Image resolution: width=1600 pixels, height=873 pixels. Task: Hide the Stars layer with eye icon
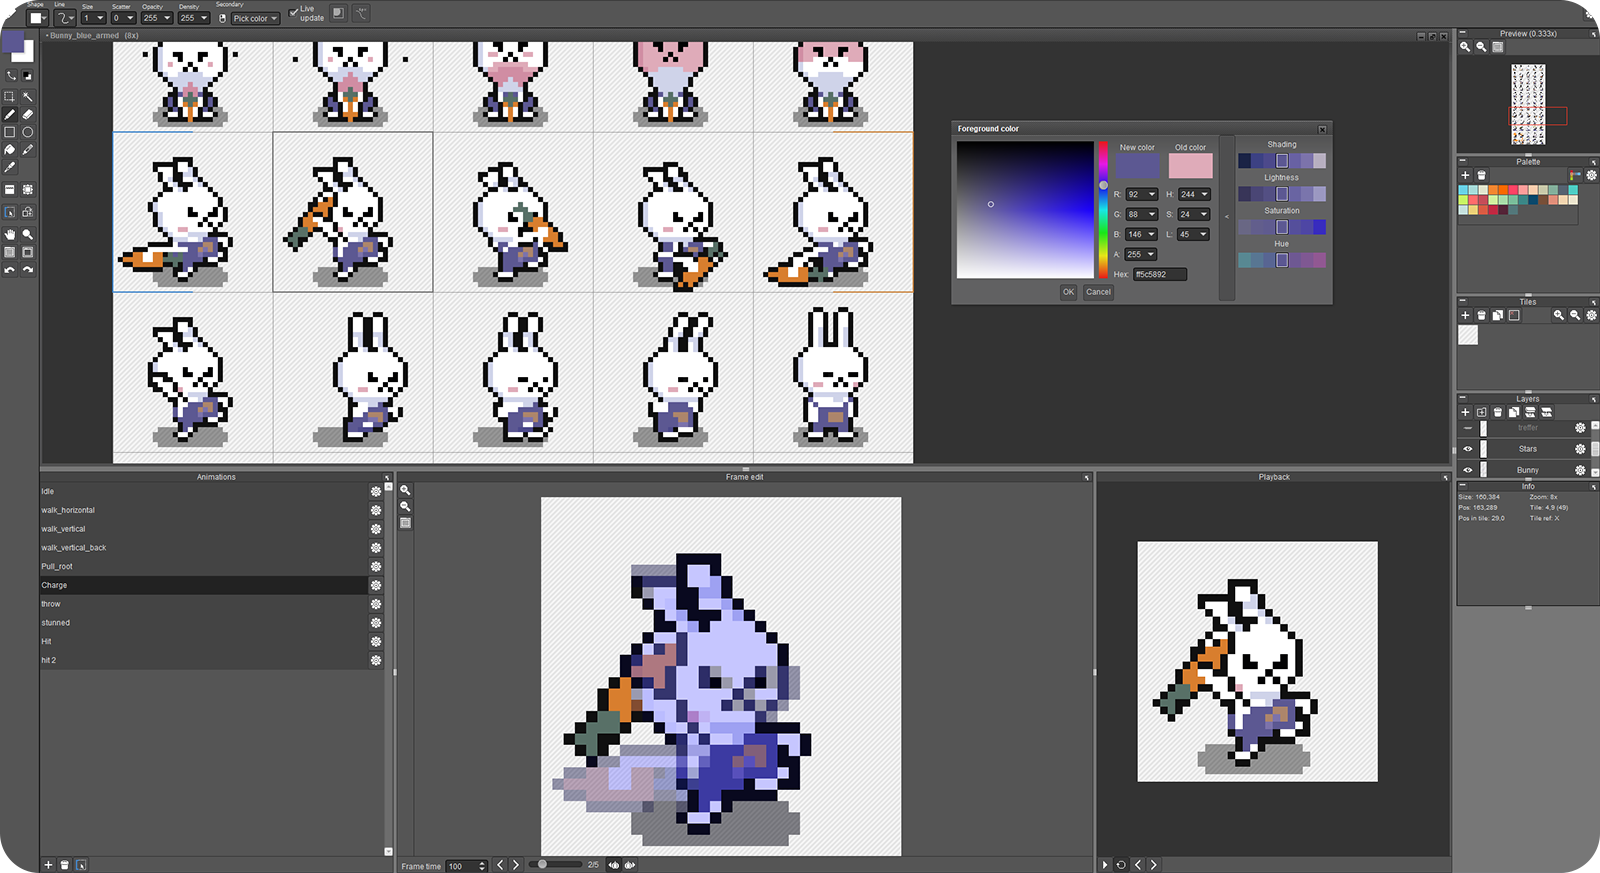point(1468,449)
